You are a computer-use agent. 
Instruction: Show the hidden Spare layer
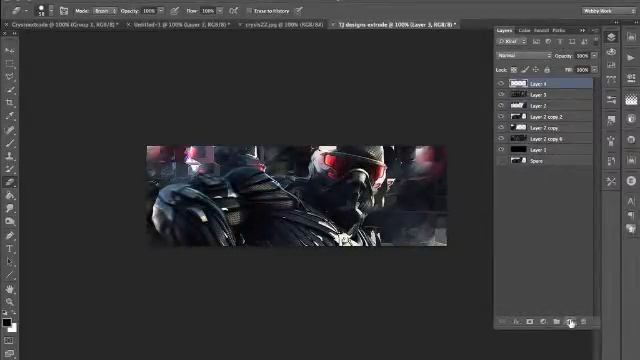501,161
